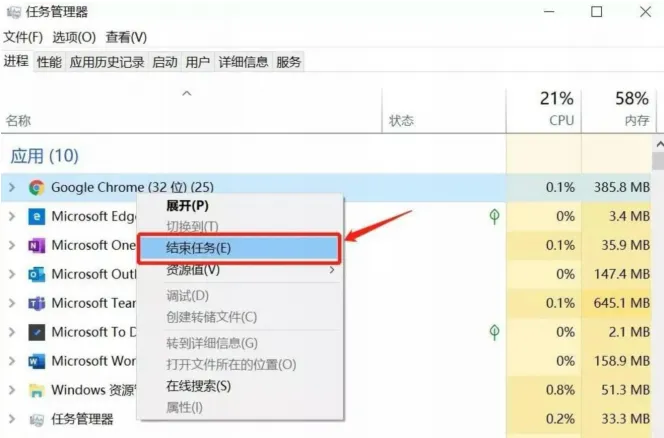Expand the Google Chrome process group
The width and height of the screenshot is (664, 438).
click(12, 187)
